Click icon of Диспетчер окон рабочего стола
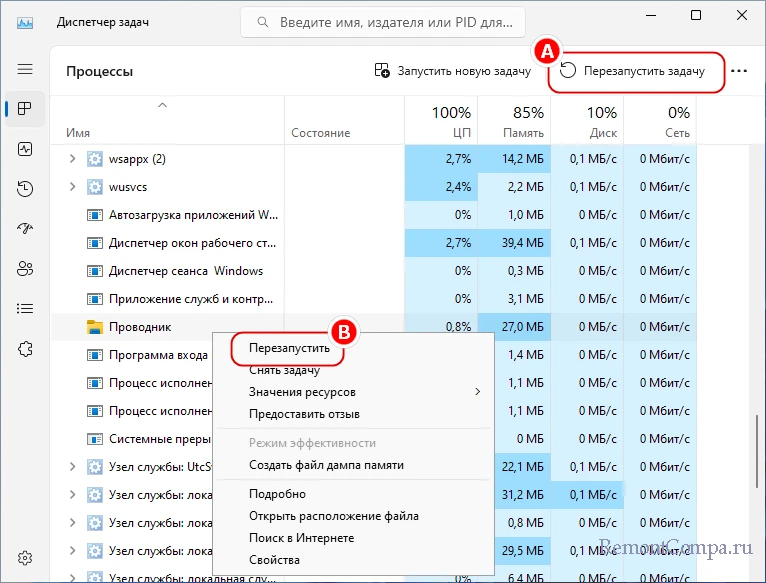The height and width of the screenshot is (583, 766). click(95, 243)
